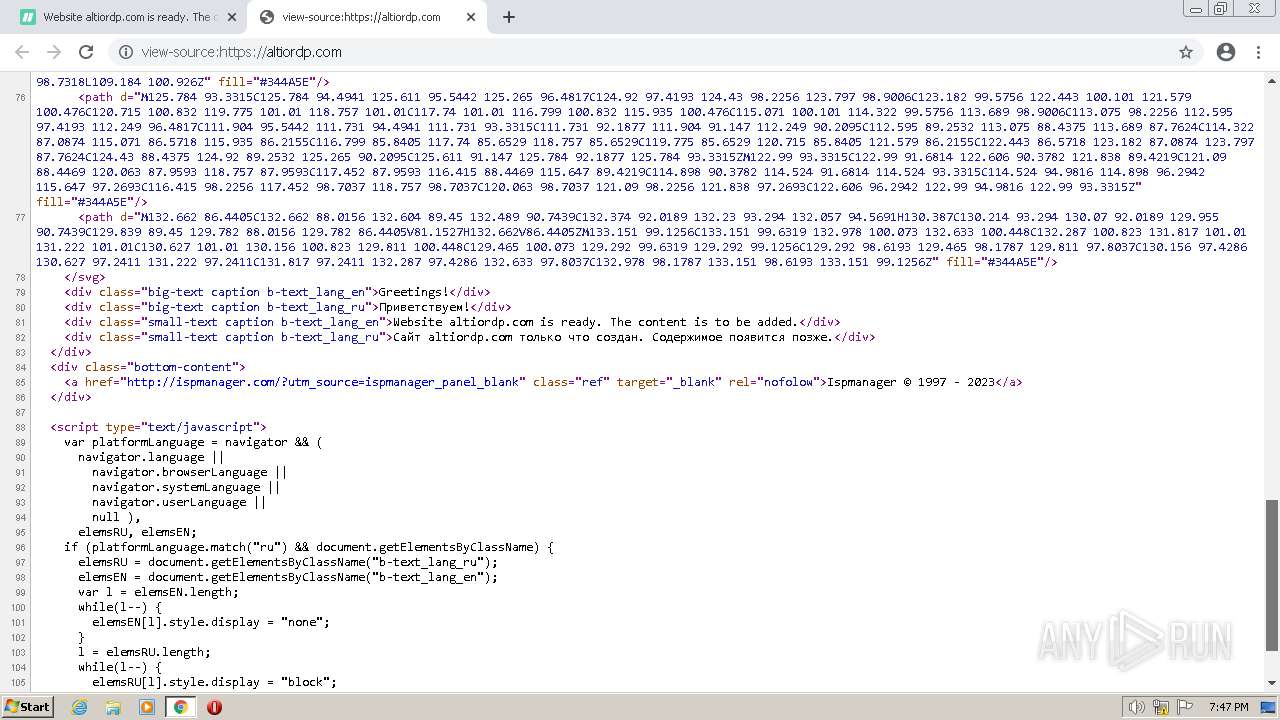Open the network status tray icon

1161,707
